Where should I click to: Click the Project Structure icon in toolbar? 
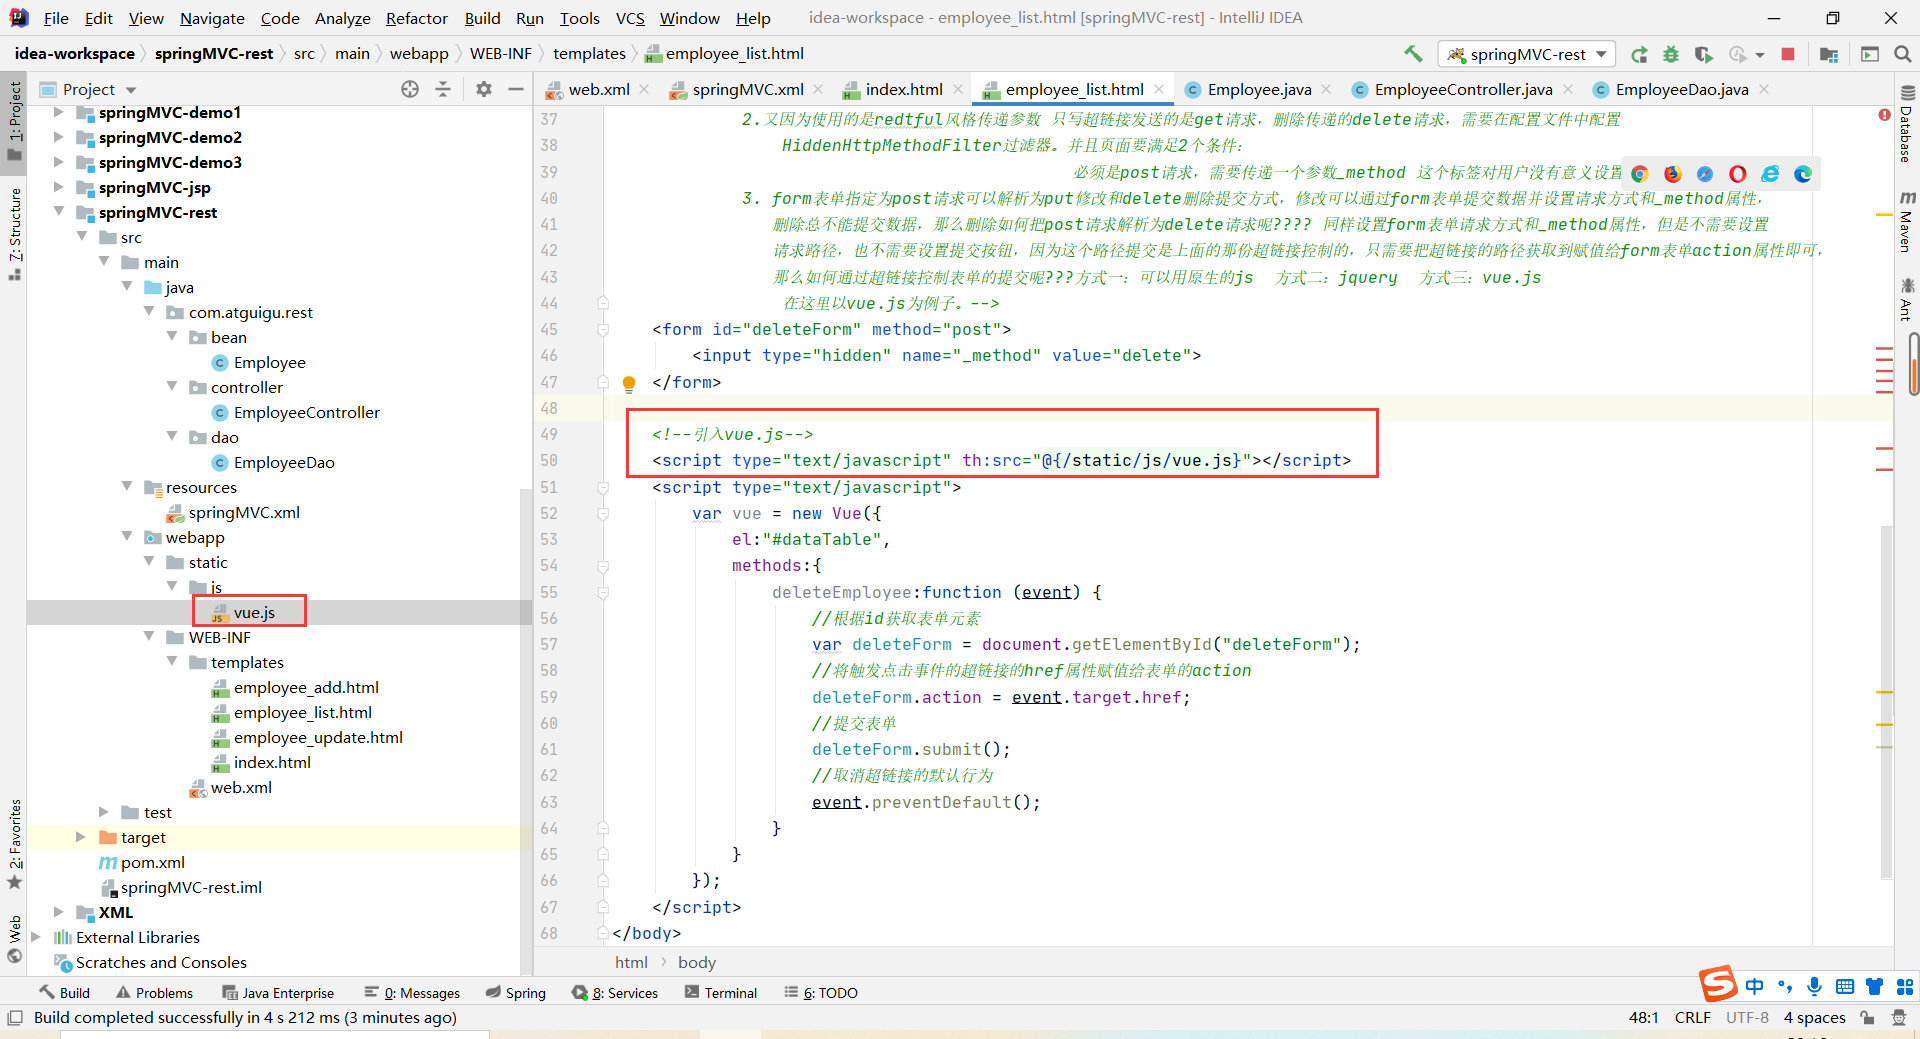[x=1829, y=55]
